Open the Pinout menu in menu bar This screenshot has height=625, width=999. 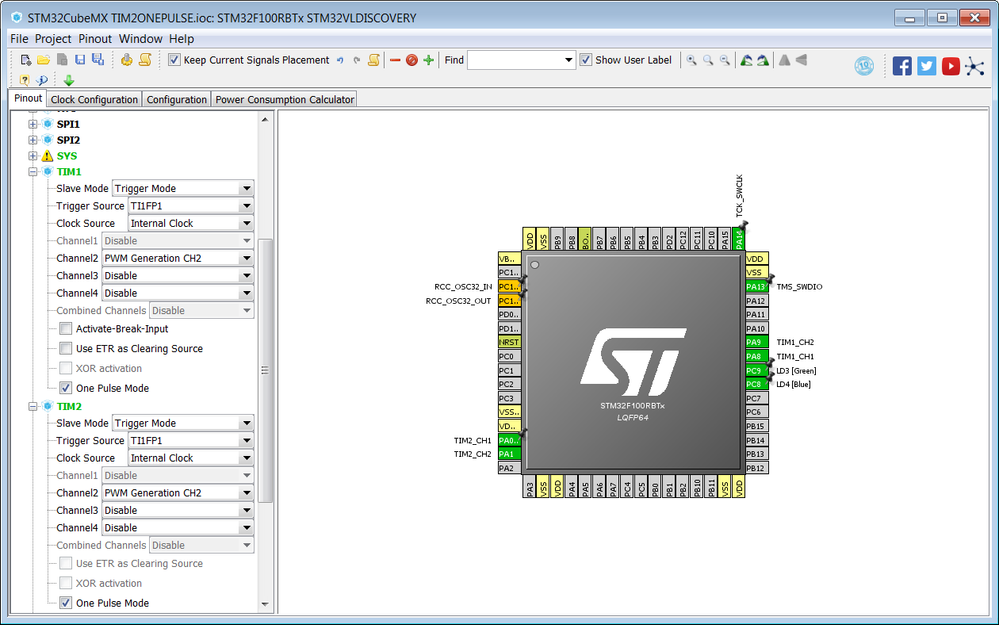click(x=95, y=39)
